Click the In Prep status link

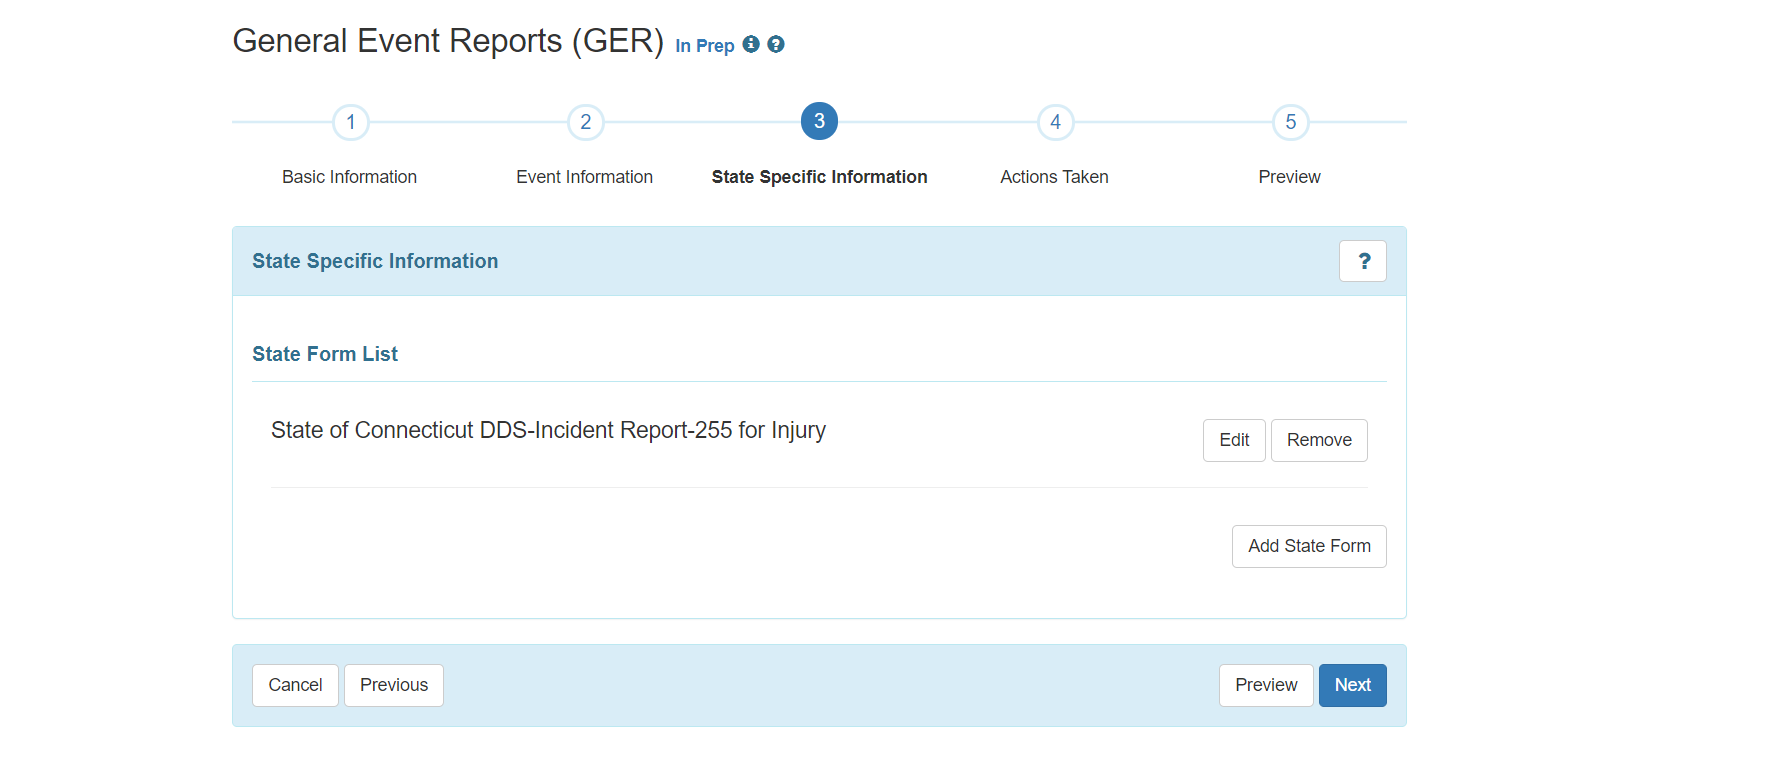click(704, 46)
